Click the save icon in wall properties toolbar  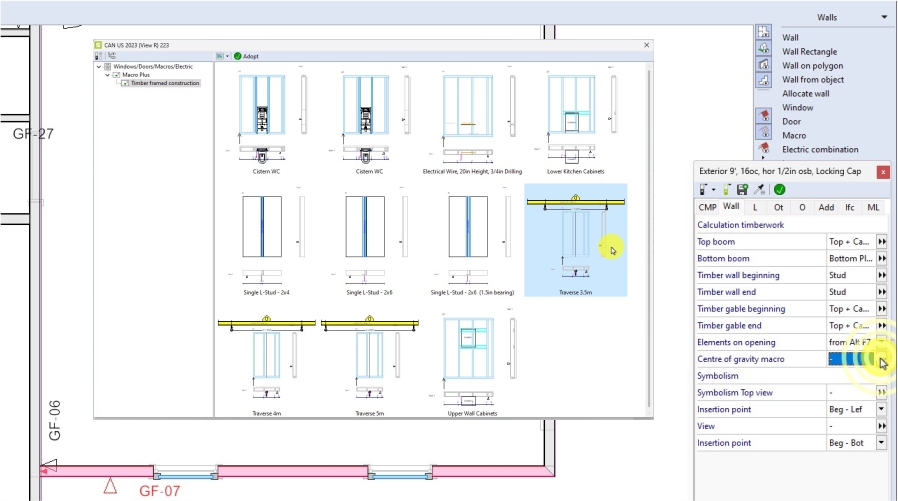[x=742, y=189]
